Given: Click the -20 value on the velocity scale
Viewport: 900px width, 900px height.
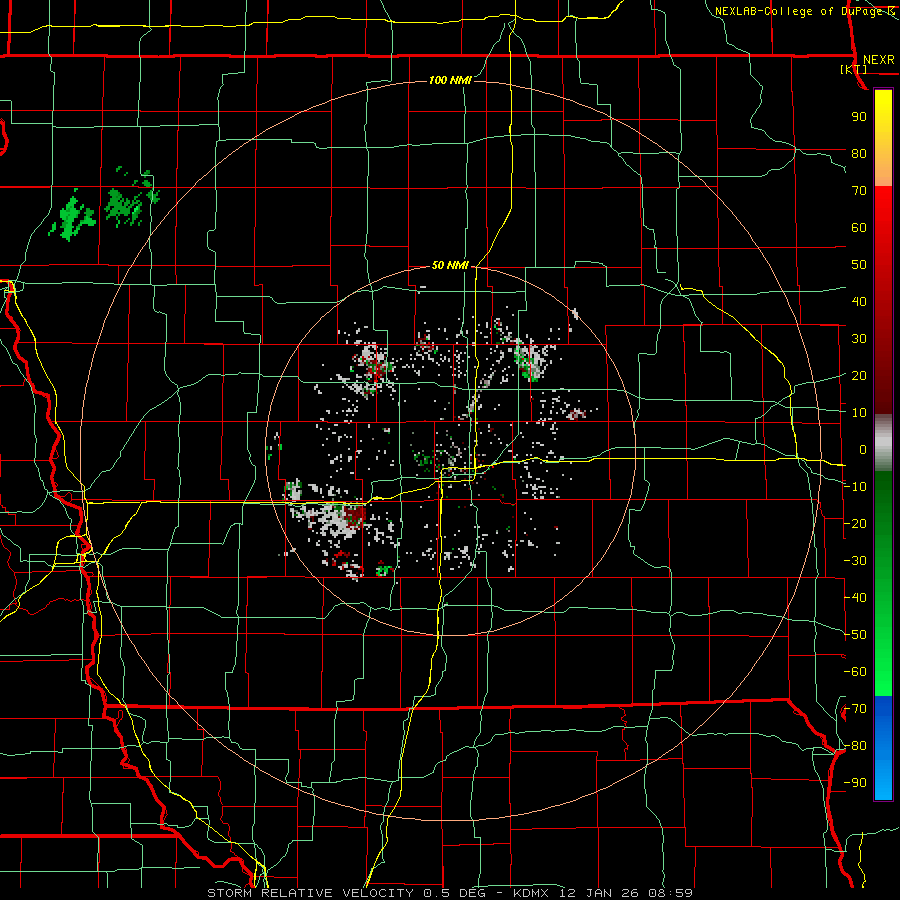Looking at the screenshot, I should [x=855, y=524].
